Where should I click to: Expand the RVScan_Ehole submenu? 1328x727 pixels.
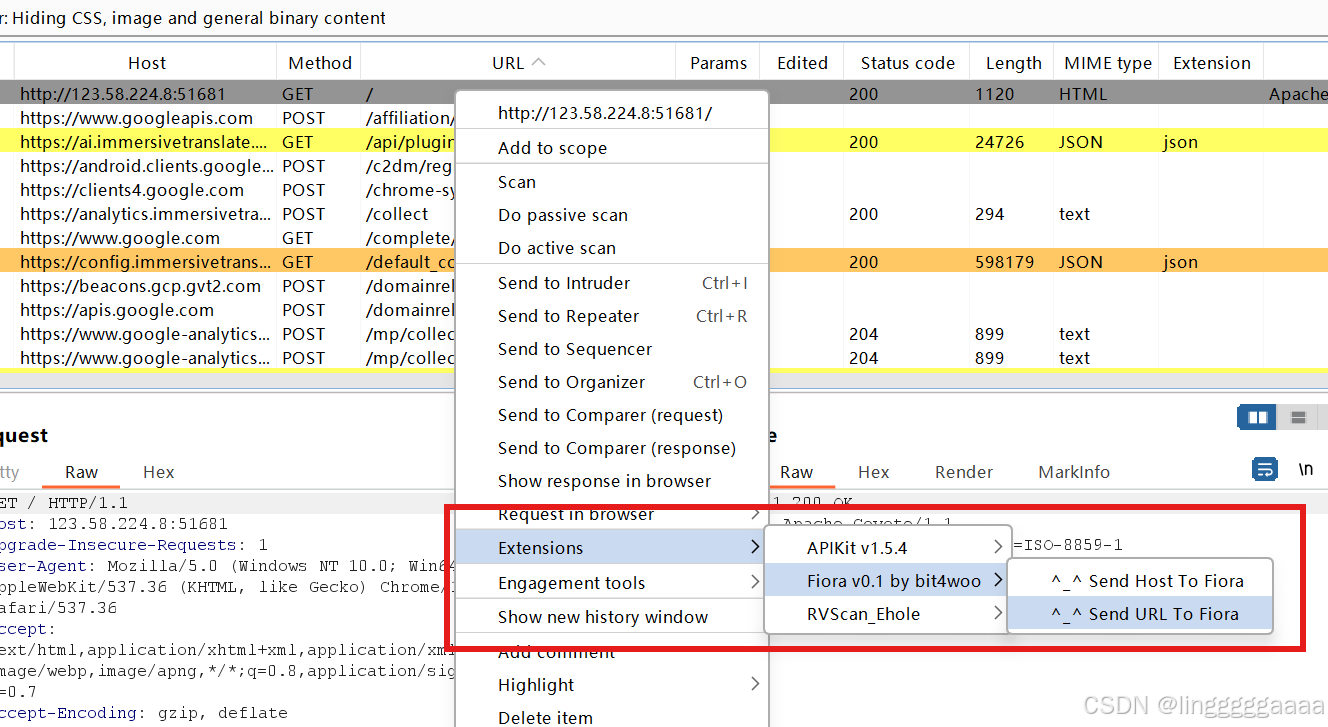(x=885, y=614)
